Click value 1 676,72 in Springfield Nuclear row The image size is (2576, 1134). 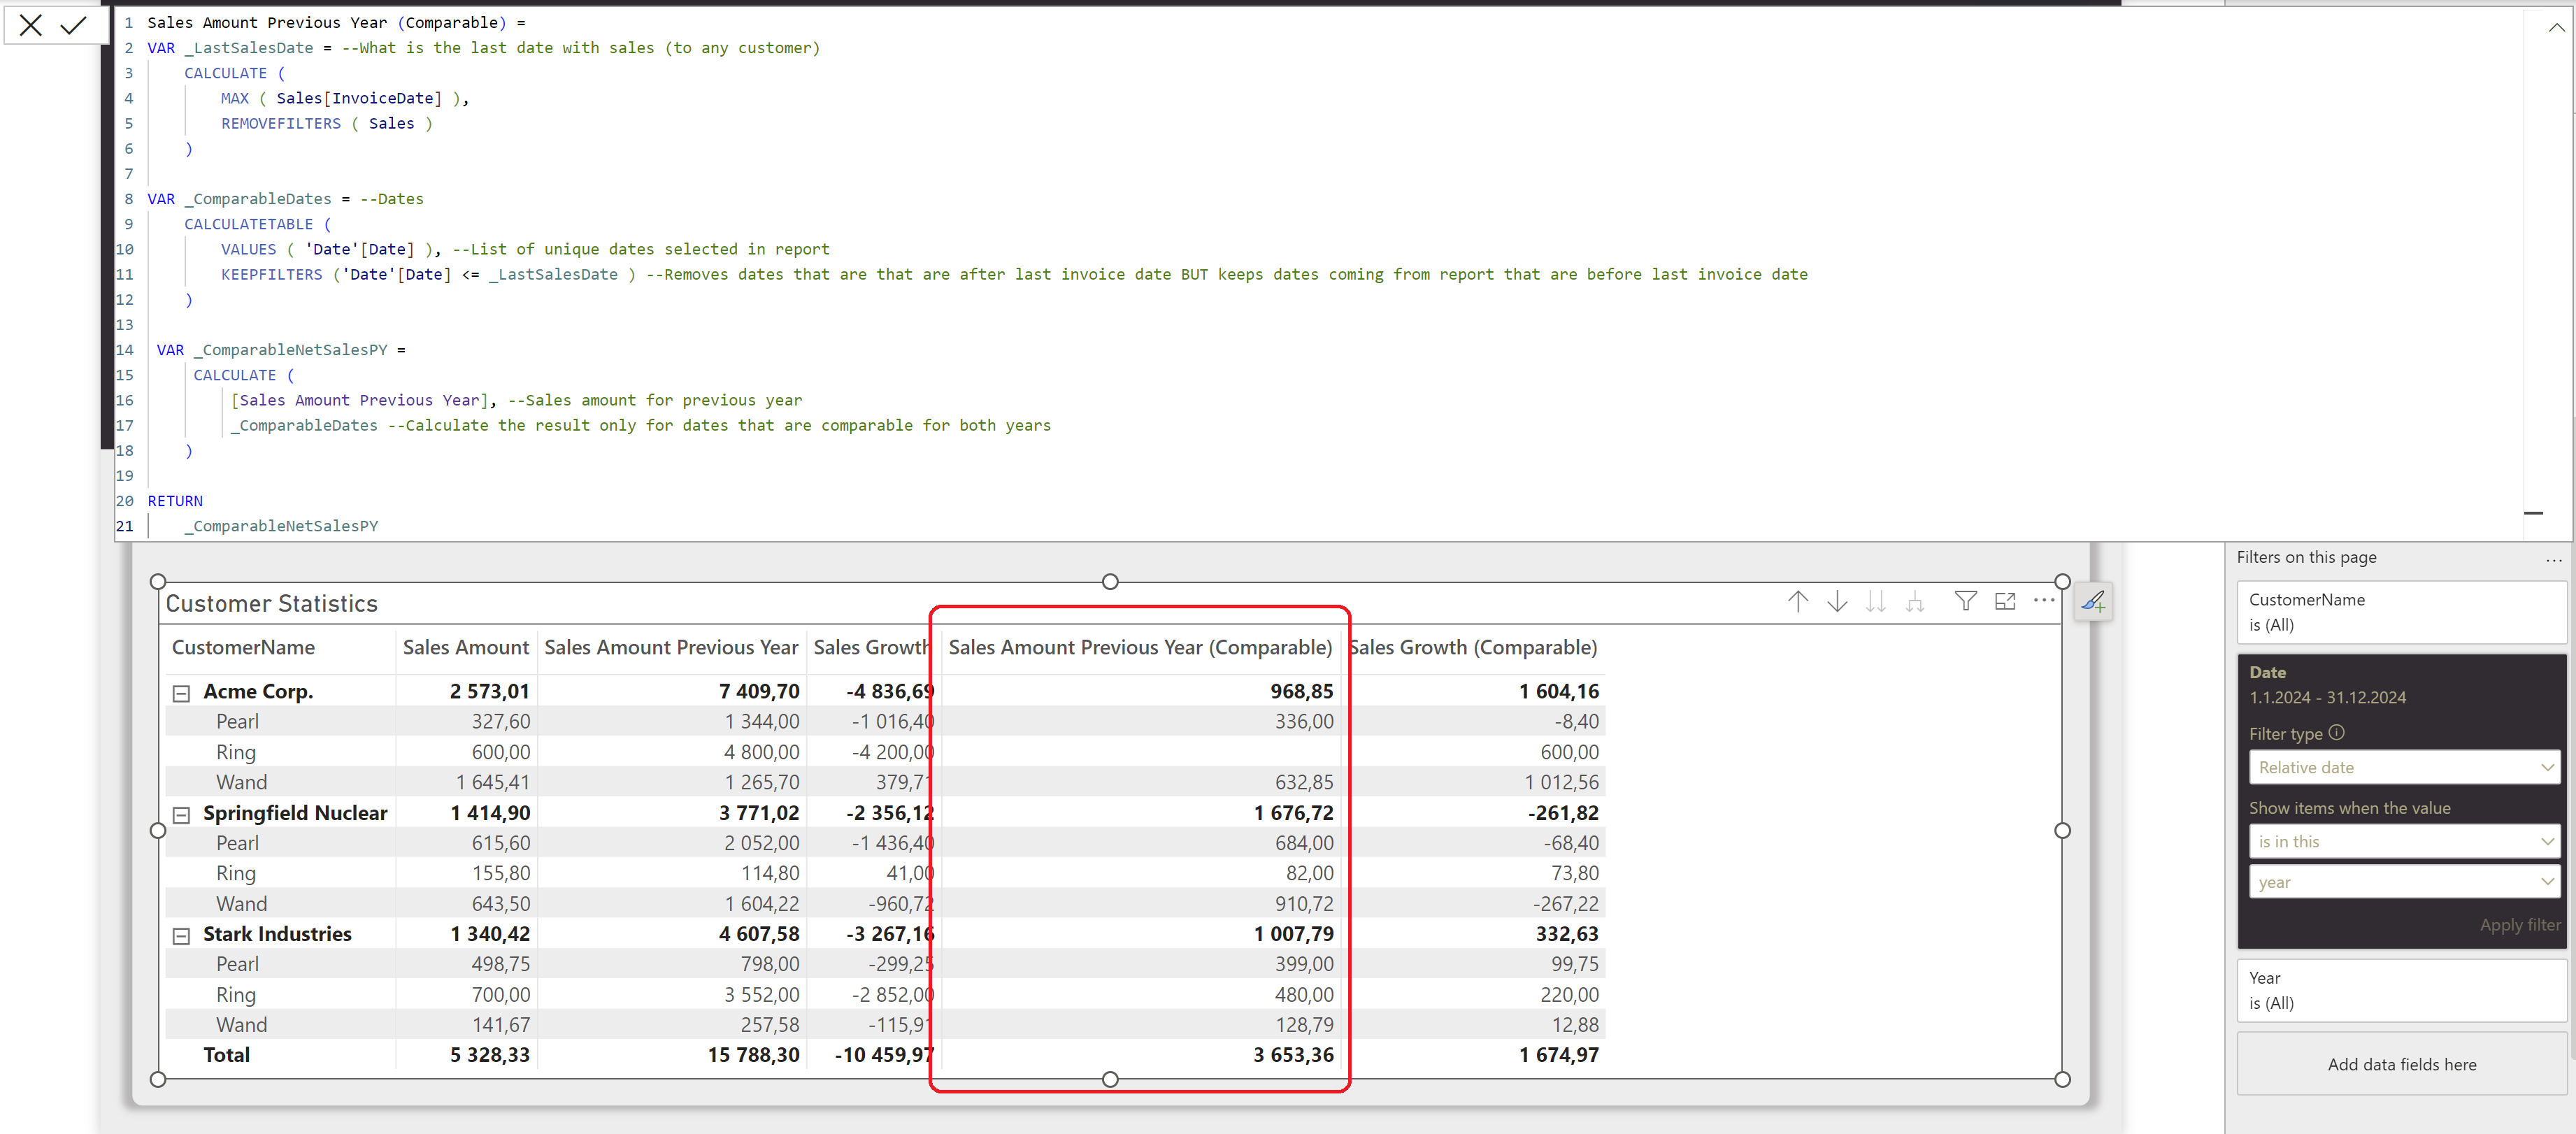tap(1293, 813)
